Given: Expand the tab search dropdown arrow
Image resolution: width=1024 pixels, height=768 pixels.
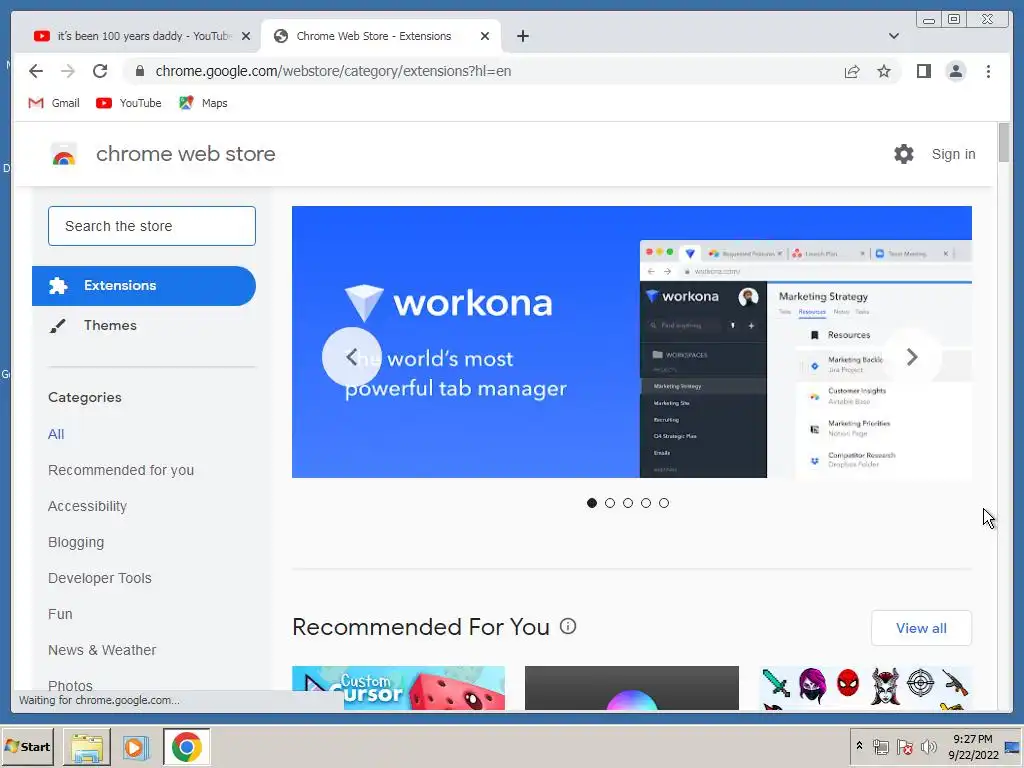Looking at the screenshot, I should click(x=894, y=36).
